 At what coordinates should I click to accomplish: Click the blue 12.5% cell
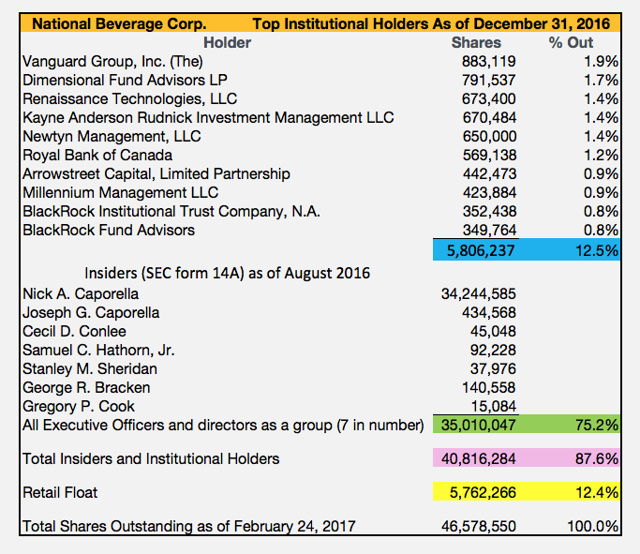tap(569, 250)
